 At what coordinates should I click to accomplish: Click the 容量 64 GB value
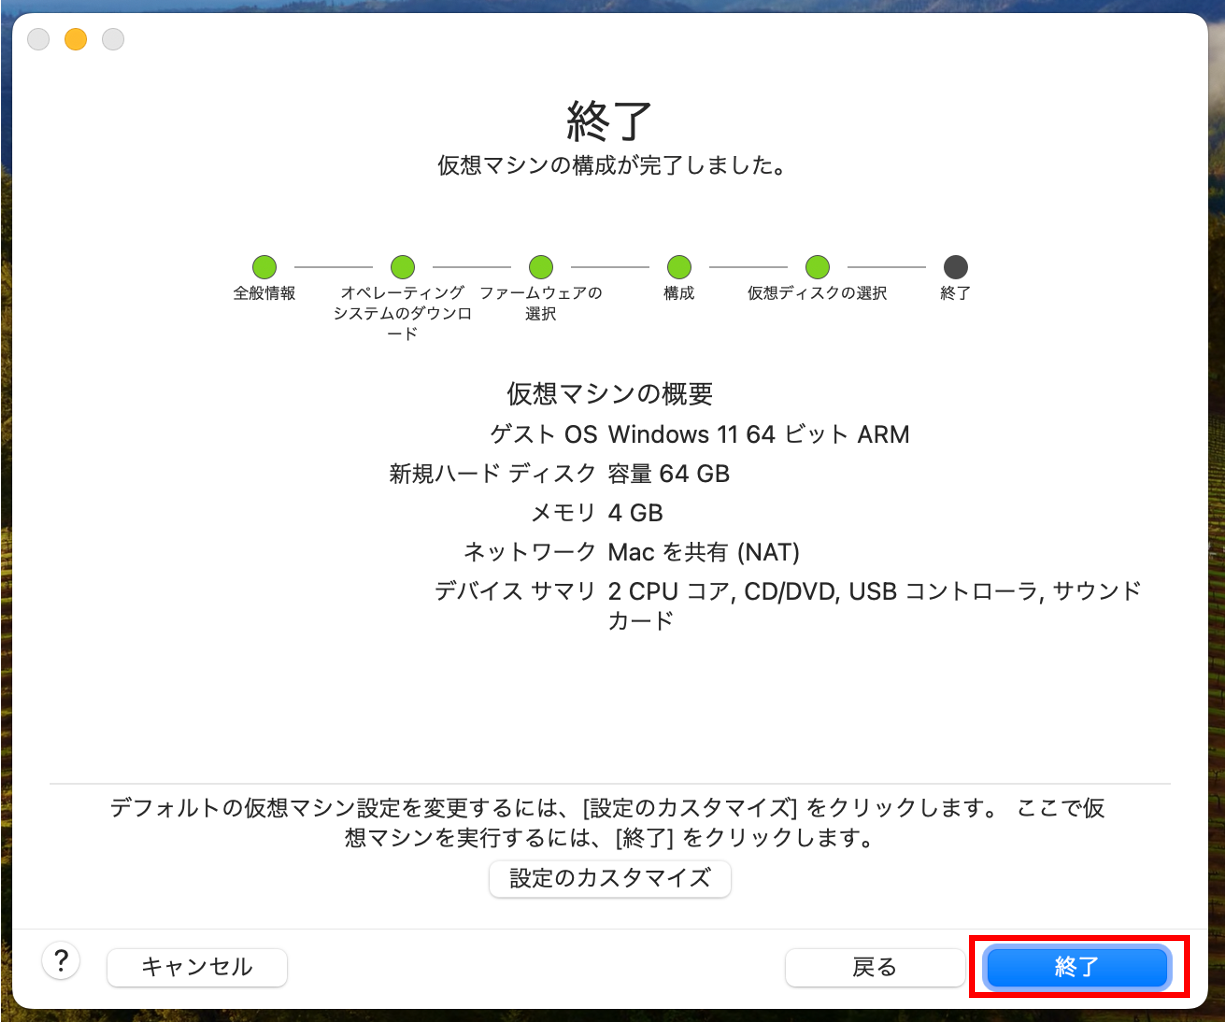669,474
